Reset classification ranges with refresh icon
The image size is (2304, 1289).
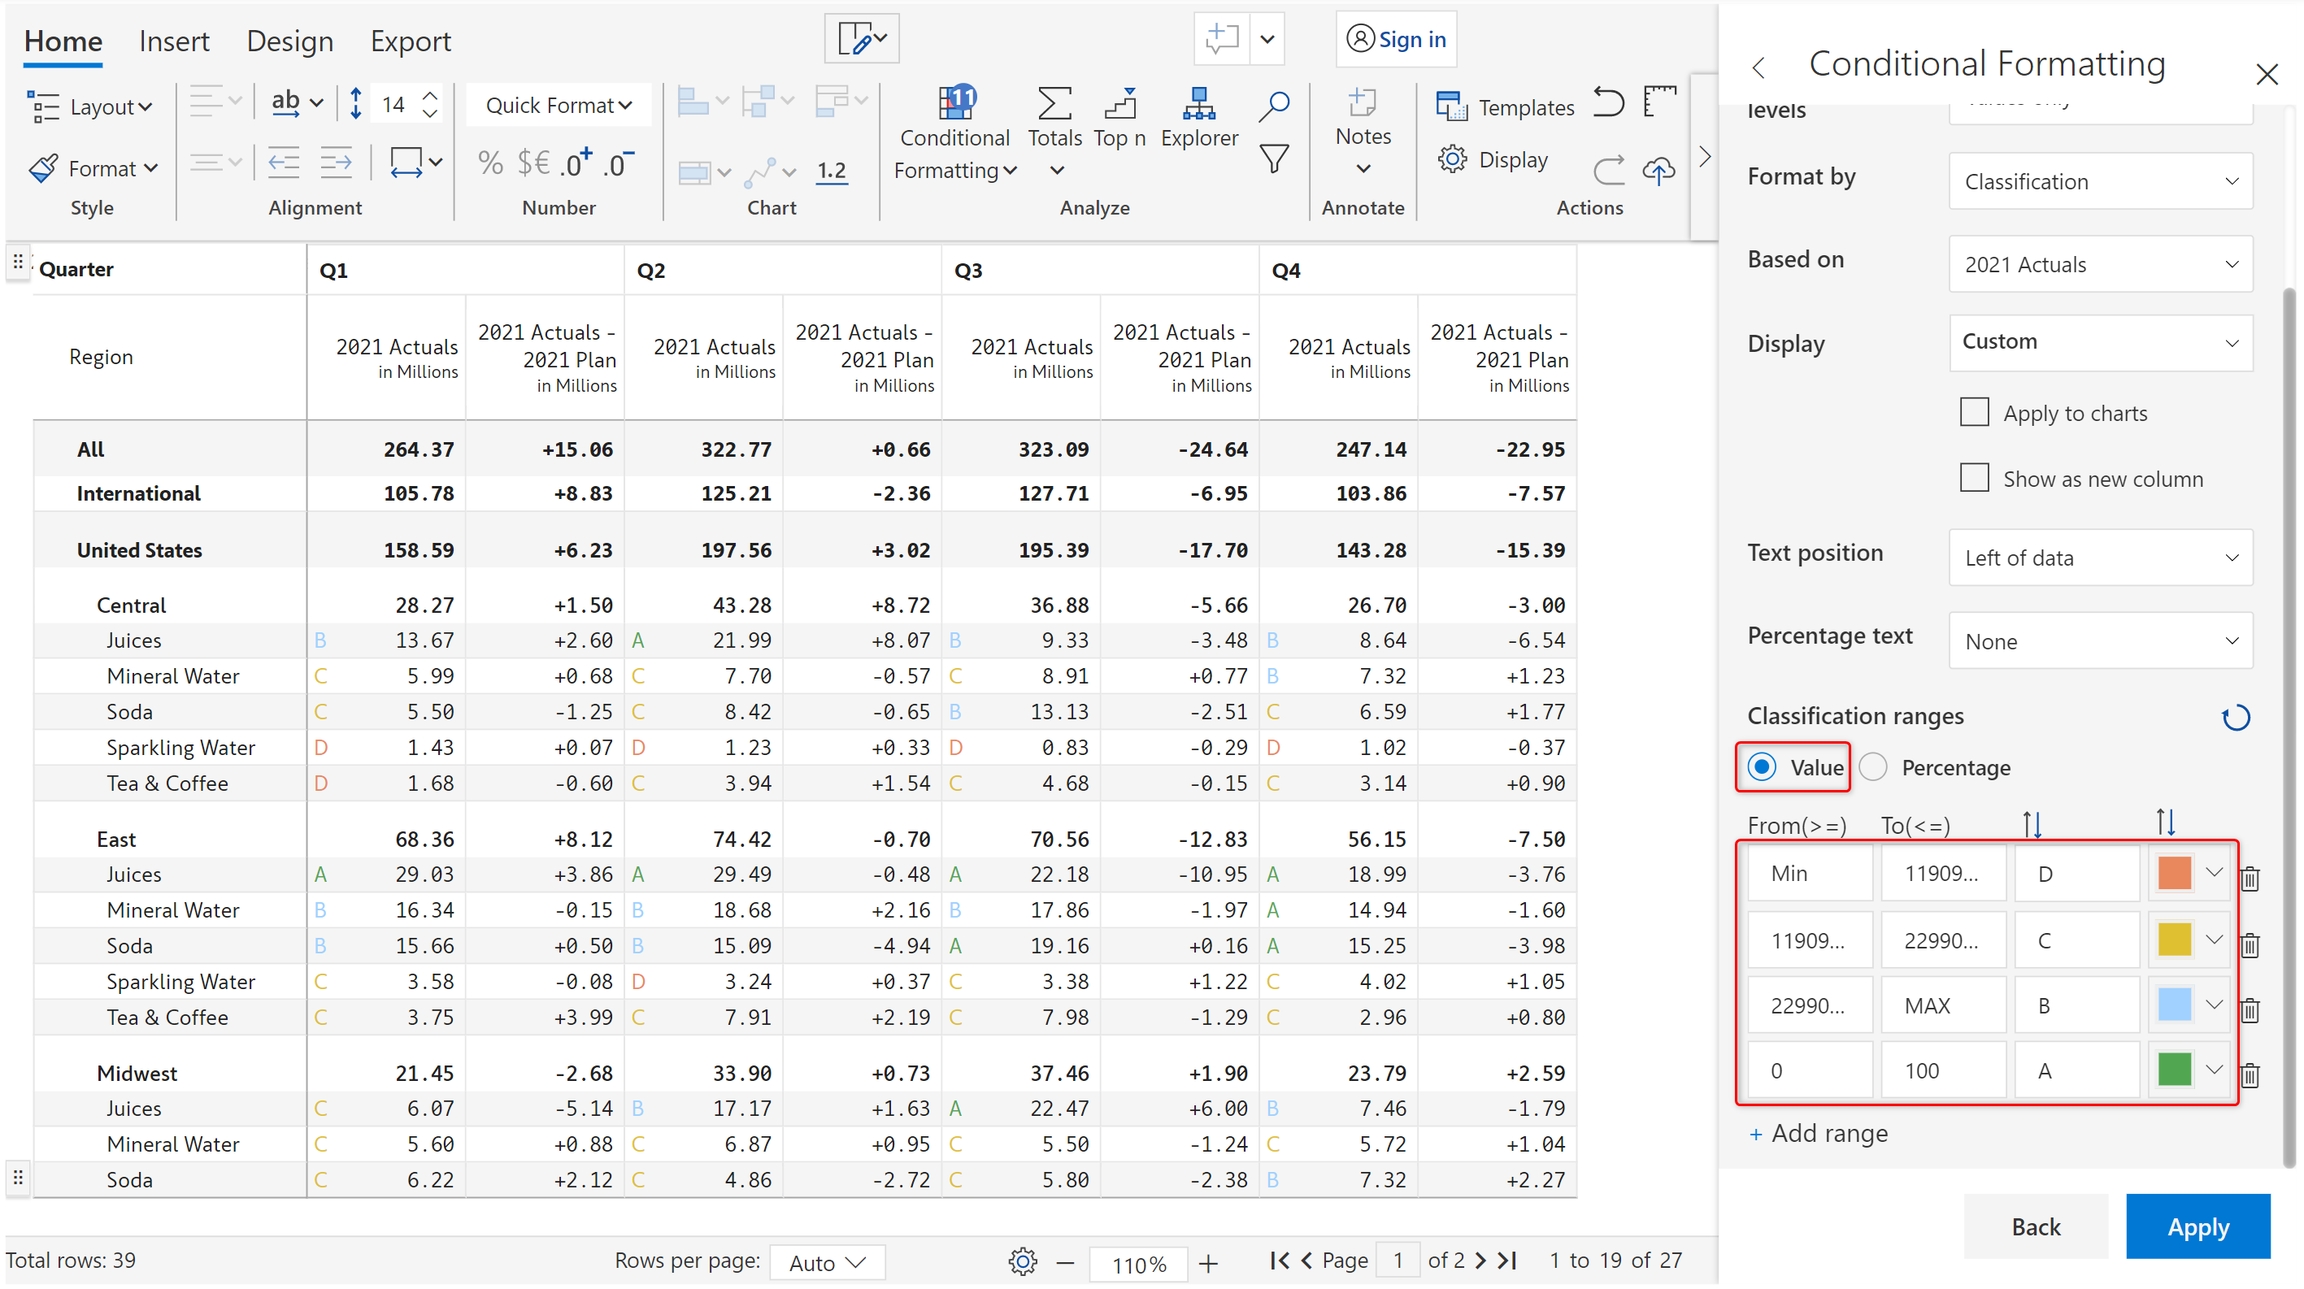pyautogui.click(x=2235, y=718)
